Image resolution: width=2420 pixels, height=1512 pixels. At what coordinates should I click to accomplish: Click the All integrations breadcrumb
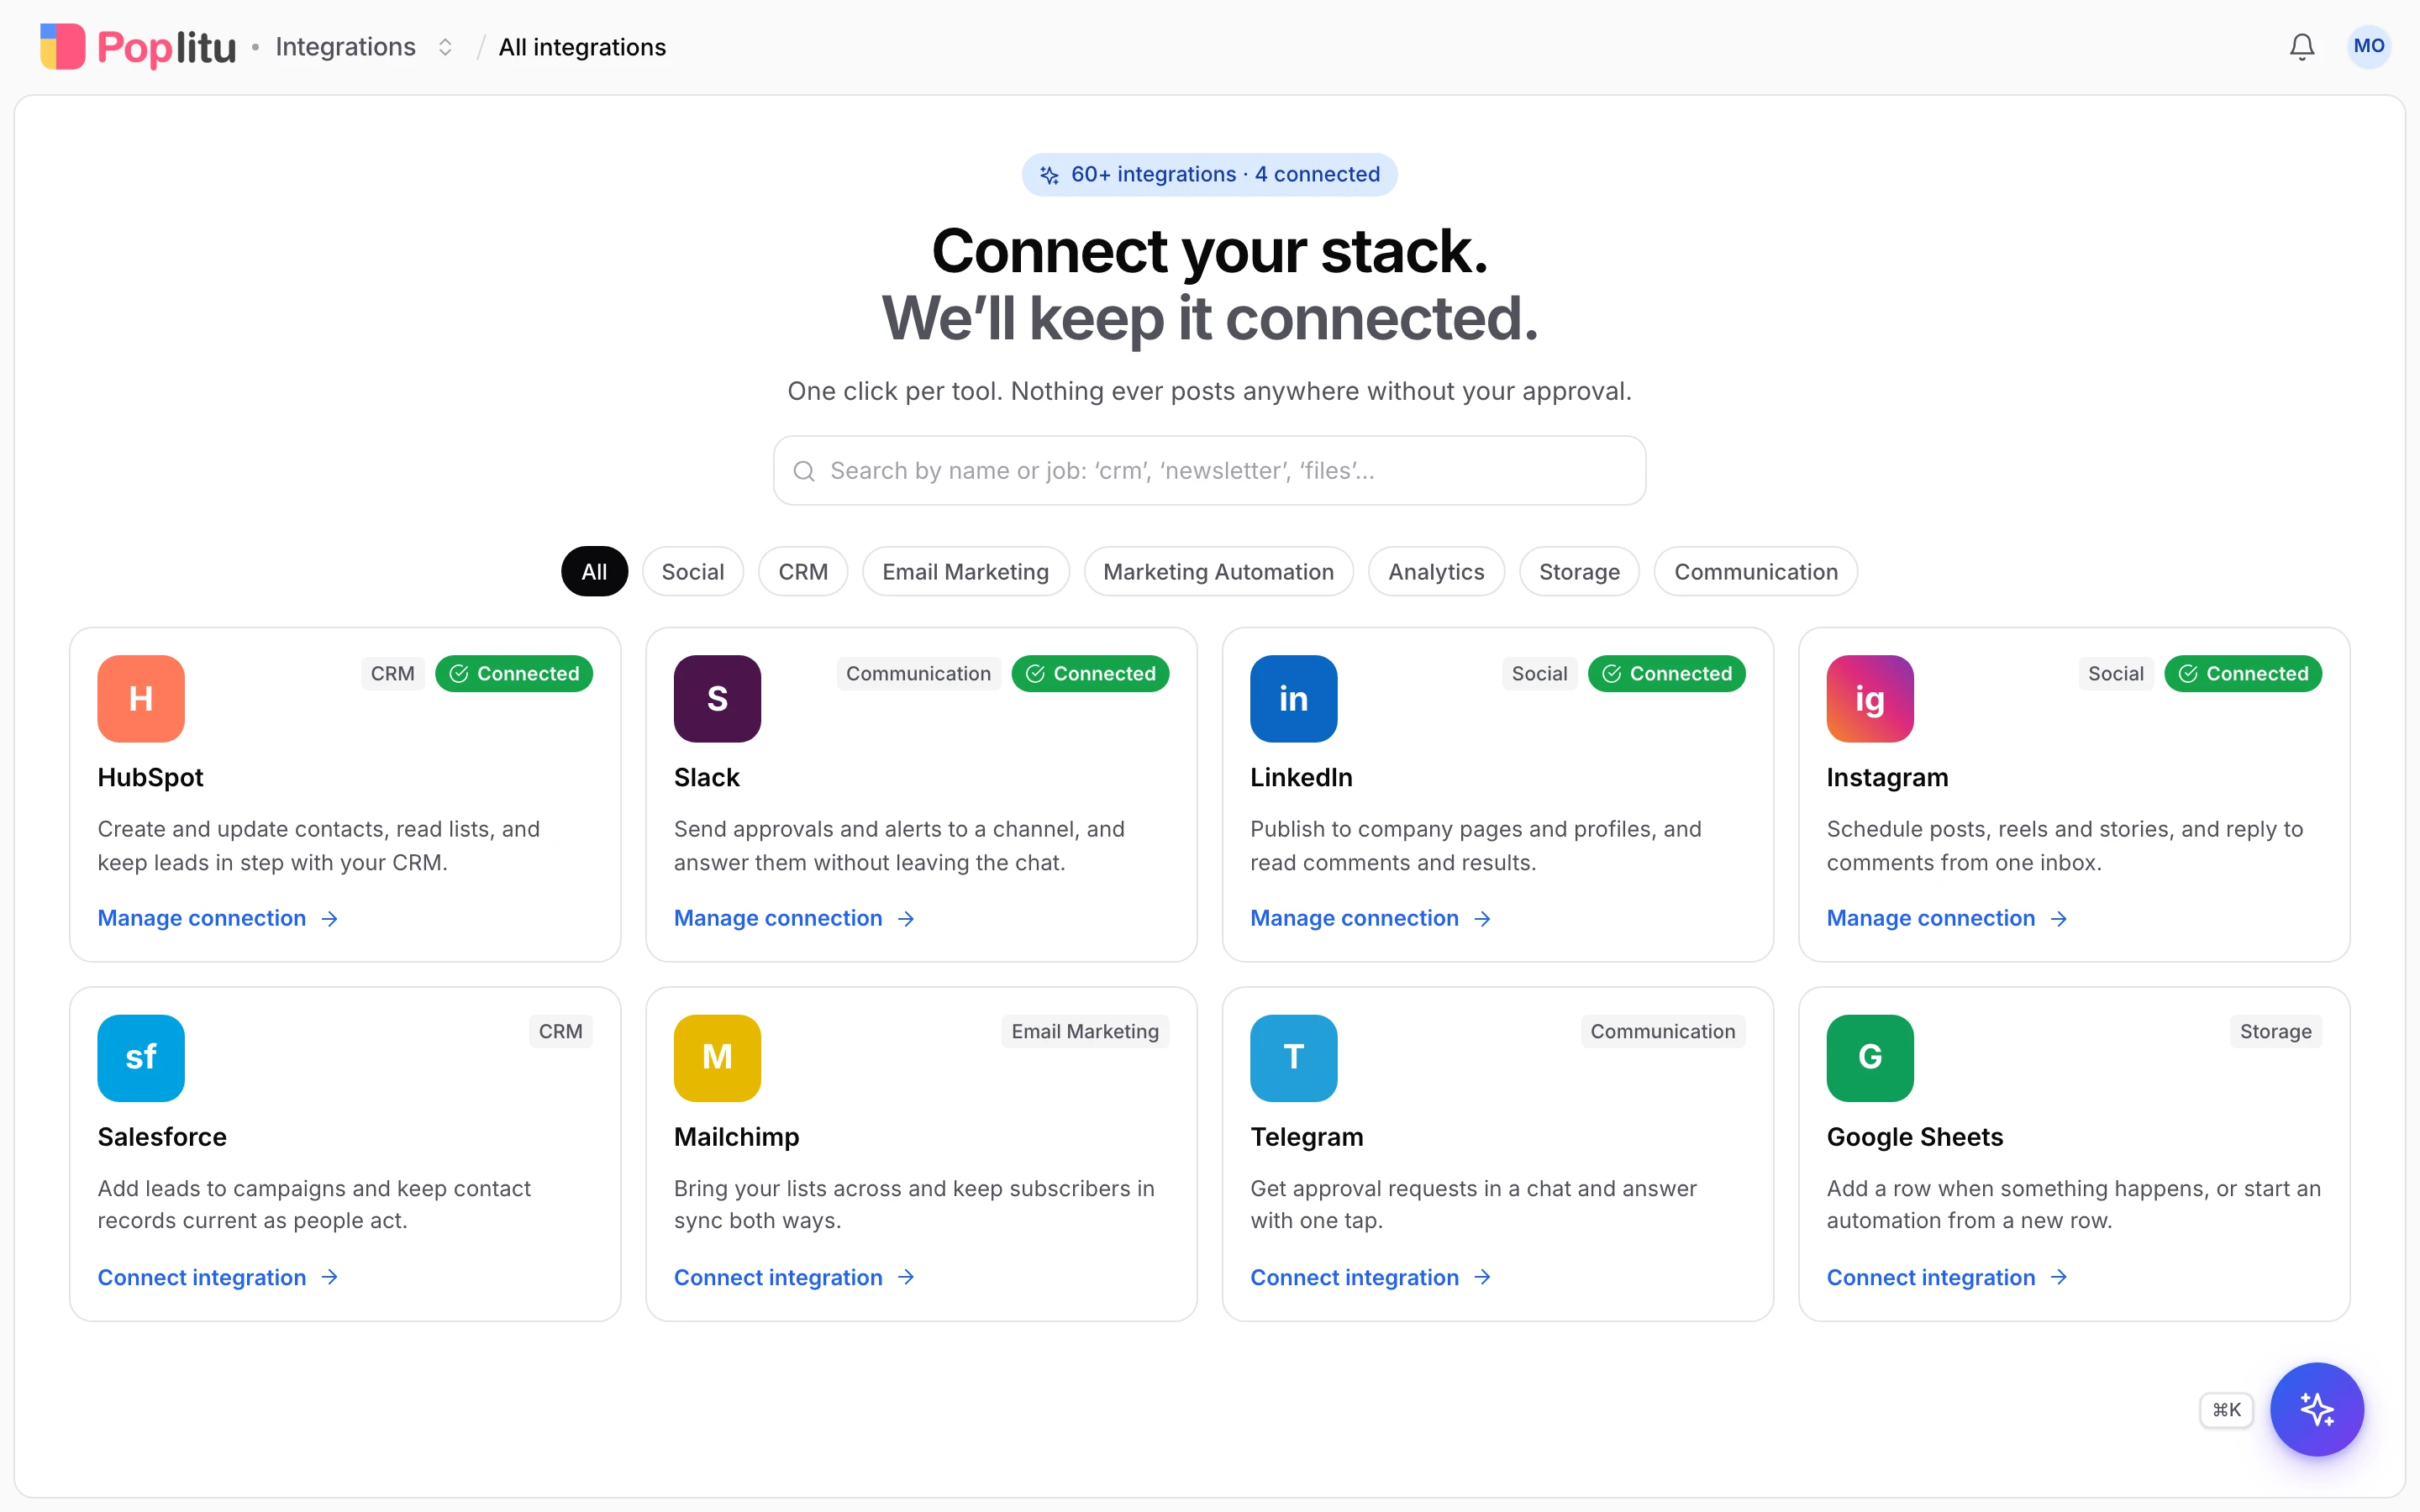pyautogui.click(x=582, y=47)
